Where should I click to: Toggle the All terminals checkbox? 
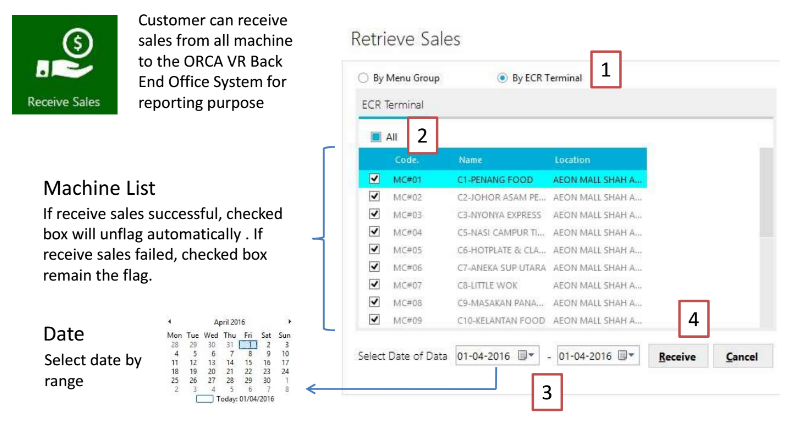tap(375, 137)
